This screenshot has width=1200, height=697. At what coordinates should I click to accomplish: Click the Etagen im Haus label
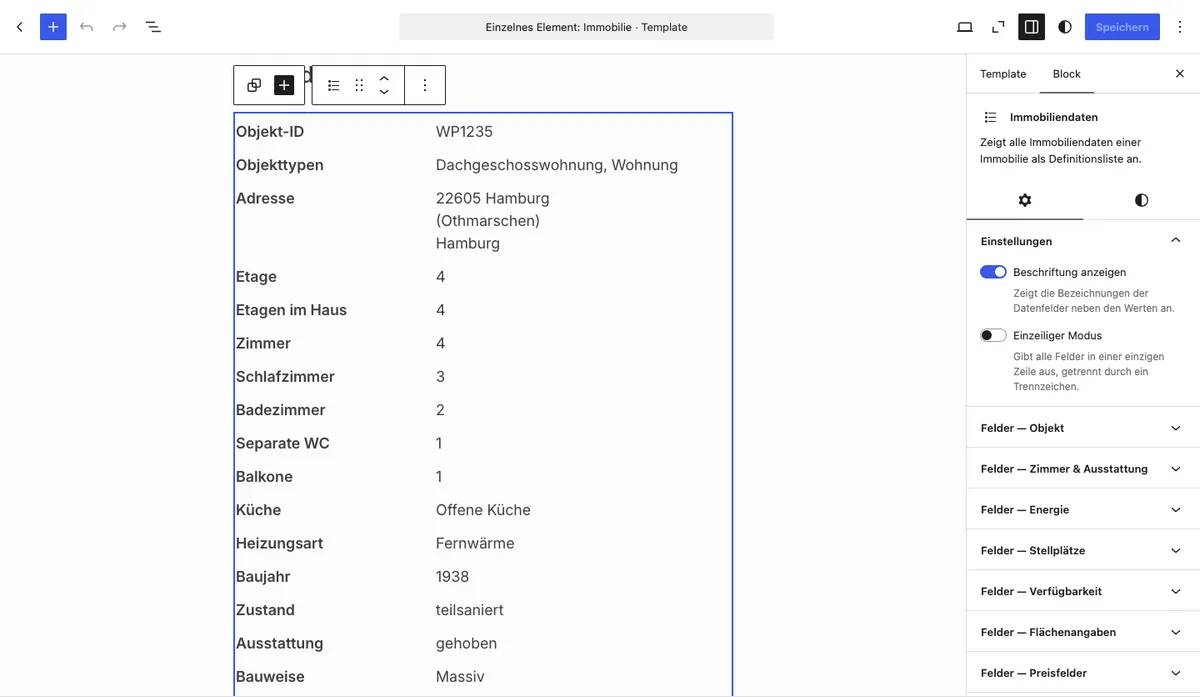291,310
